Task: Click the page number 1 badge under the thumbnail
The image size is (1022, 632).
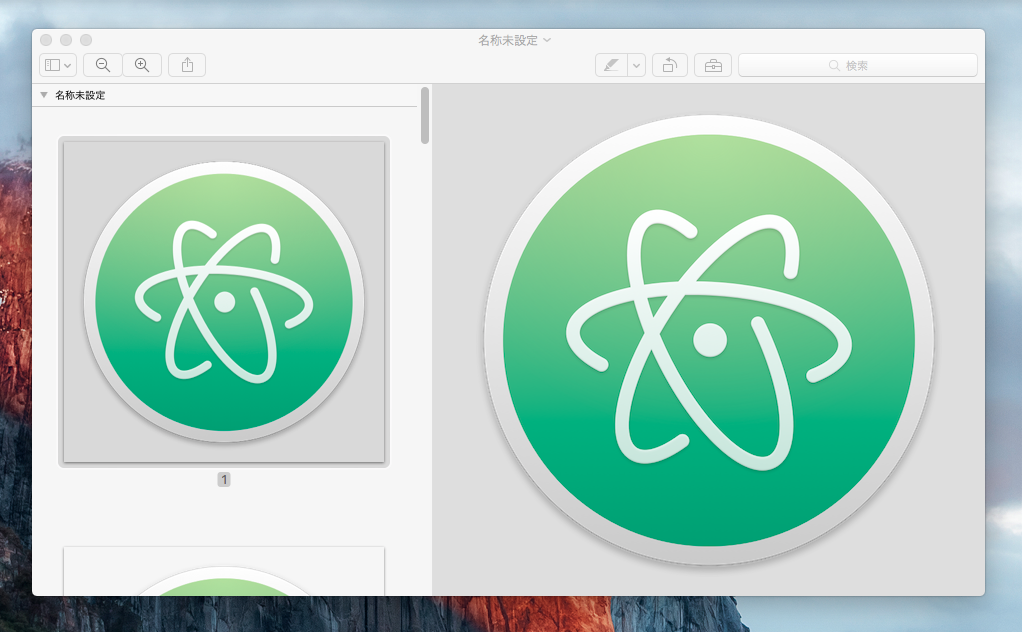Action: 224,480
